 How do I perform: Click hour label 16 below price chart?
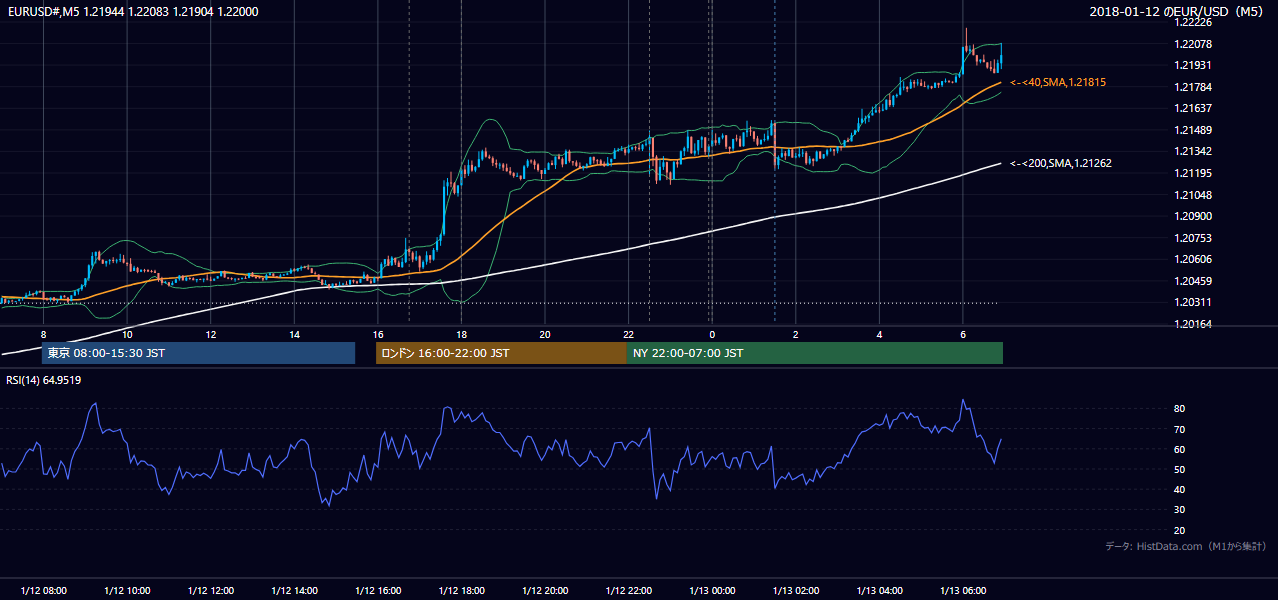point(378,334)
